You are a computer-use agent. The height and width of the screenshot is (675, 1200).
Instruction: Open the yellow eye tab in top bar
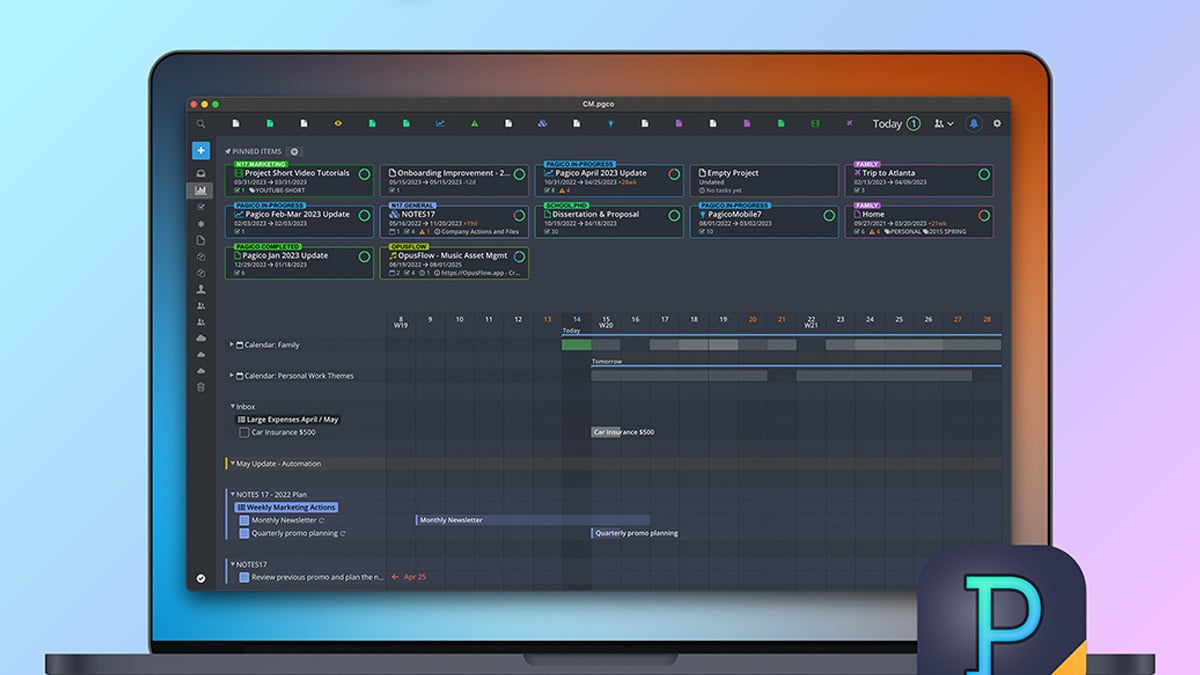coord(338,123)
